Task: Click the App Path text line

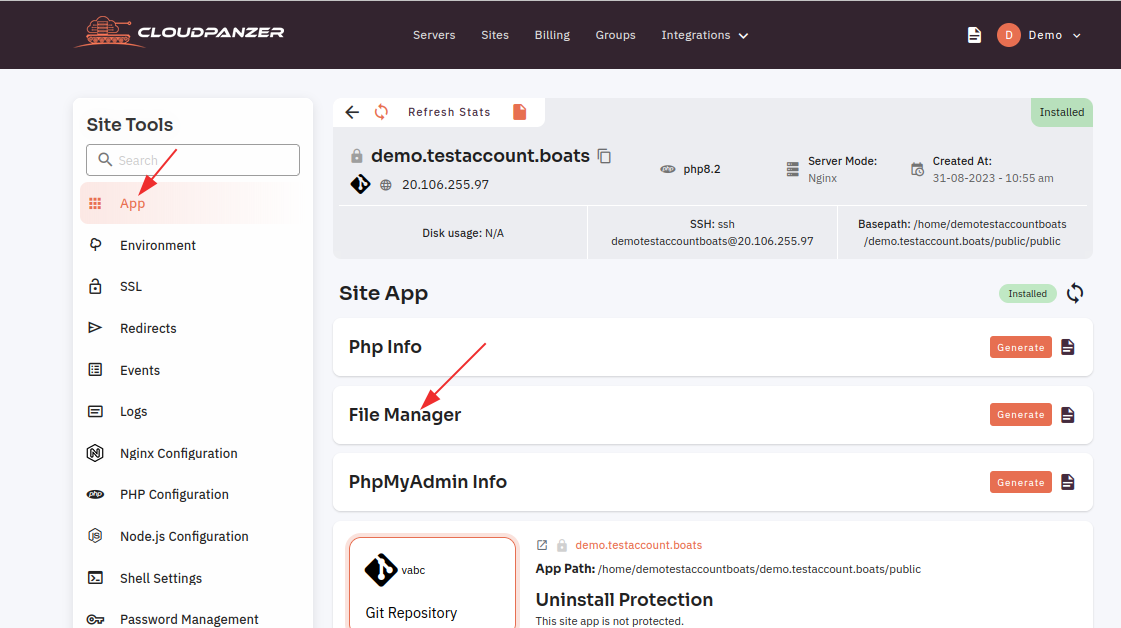Action: pos(728,569)
